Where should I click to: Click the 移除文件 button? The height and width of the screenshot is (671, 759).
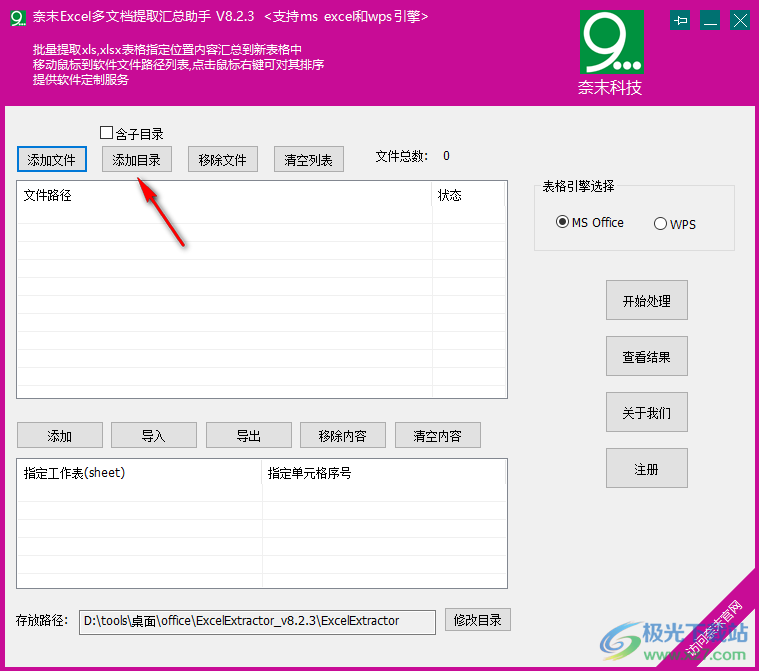point(223,159)
